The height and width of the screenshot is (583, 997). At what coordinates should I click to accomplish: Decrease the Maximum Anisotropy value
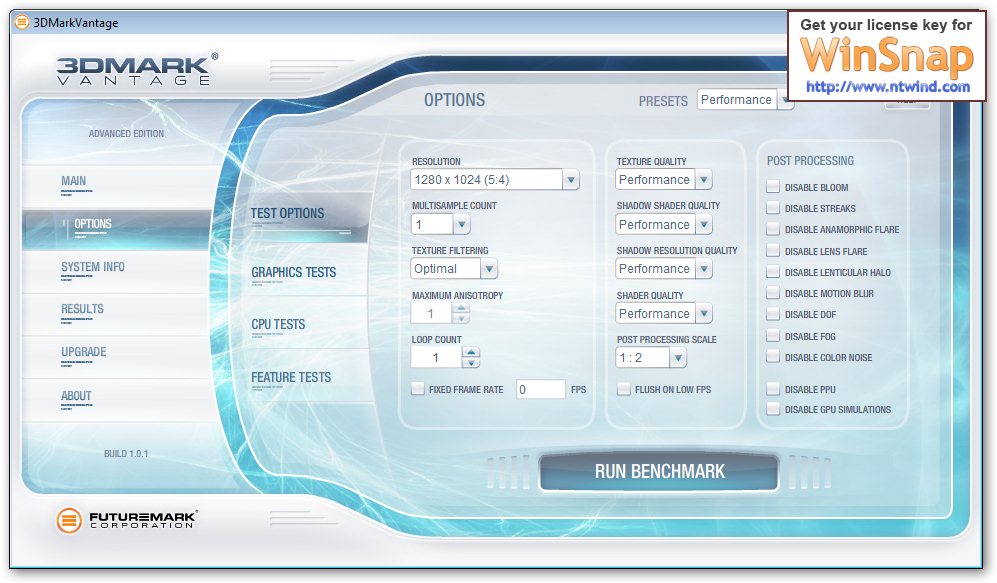point(461,318)
